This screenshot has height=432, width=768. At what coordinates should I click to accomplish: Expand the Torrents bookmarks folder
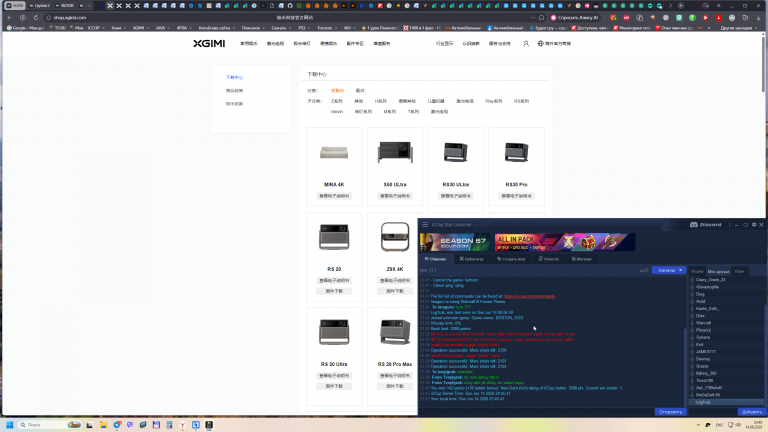click(x=327, y=28)
